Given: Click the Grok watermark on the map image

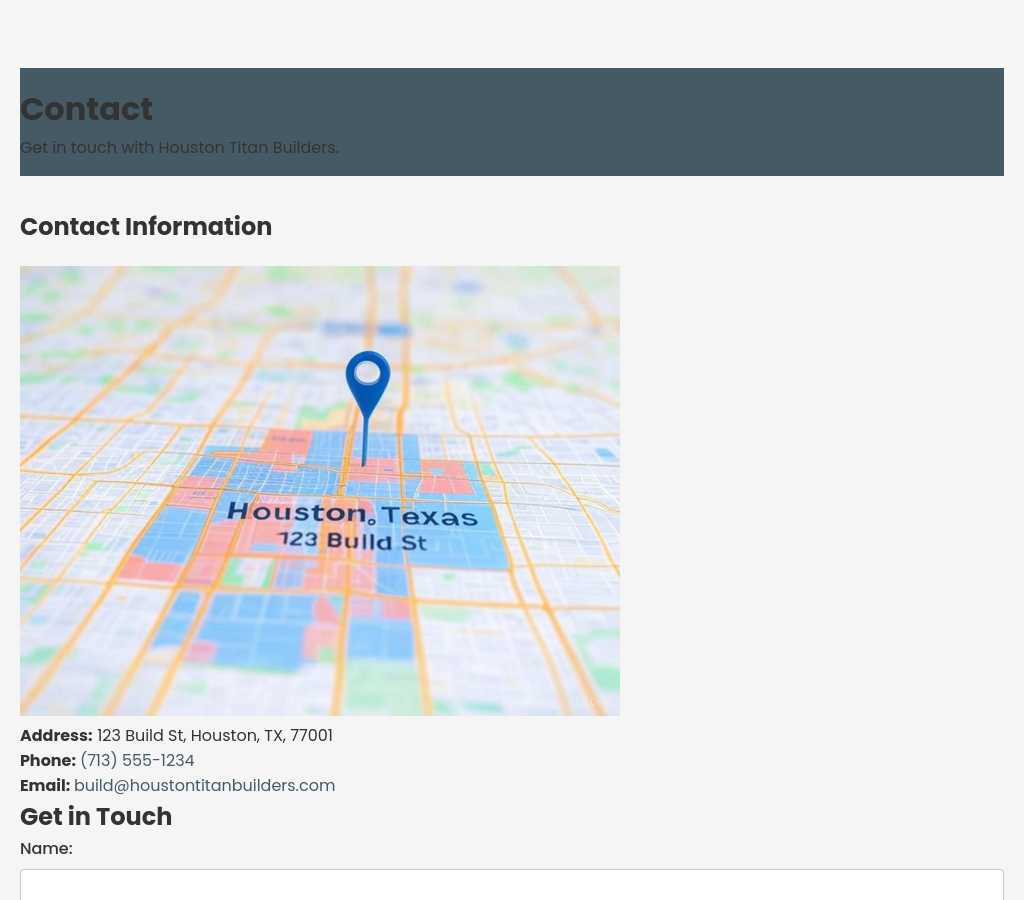Looking at the screenshot, I should [x=594, y=701].
